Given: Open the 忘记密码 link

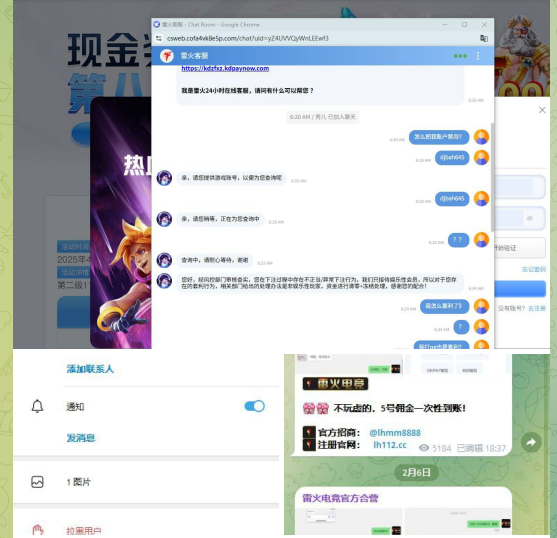Looking at the screenshot, I should 534,270.
